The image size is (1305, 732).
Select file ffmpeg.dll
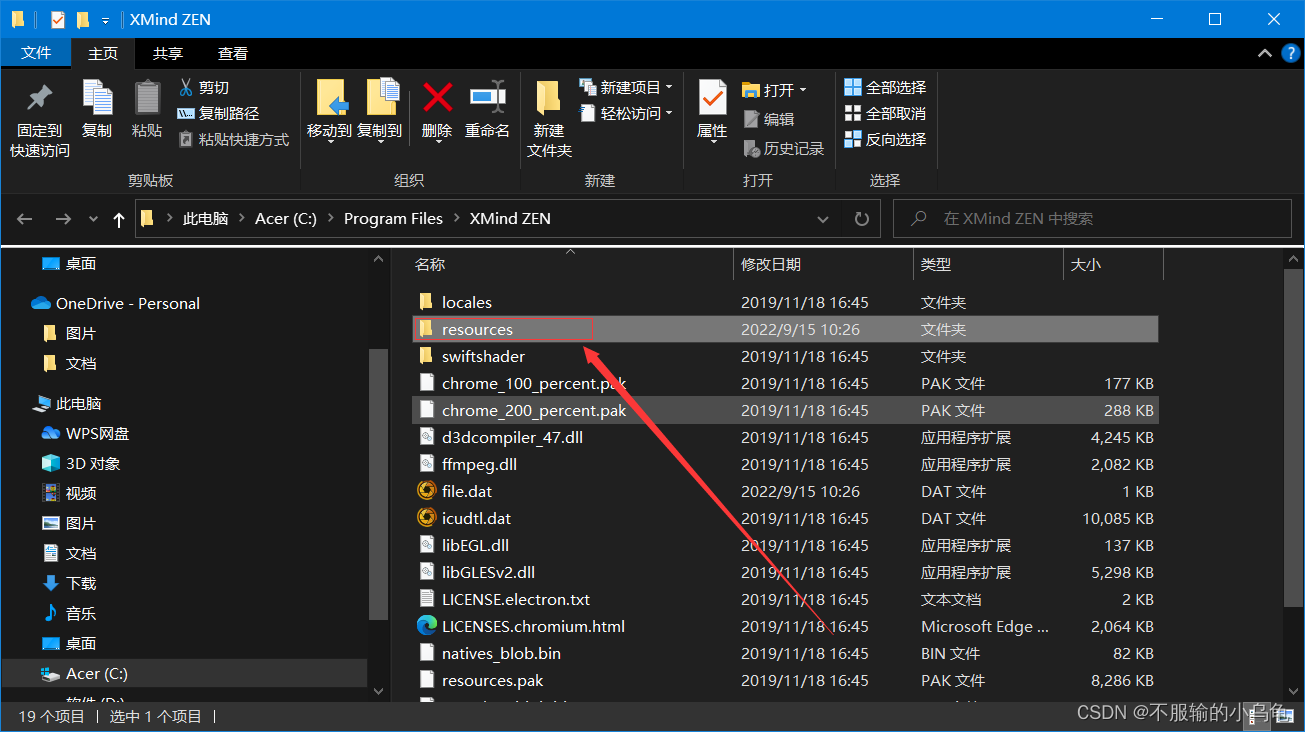click(479, 464)
